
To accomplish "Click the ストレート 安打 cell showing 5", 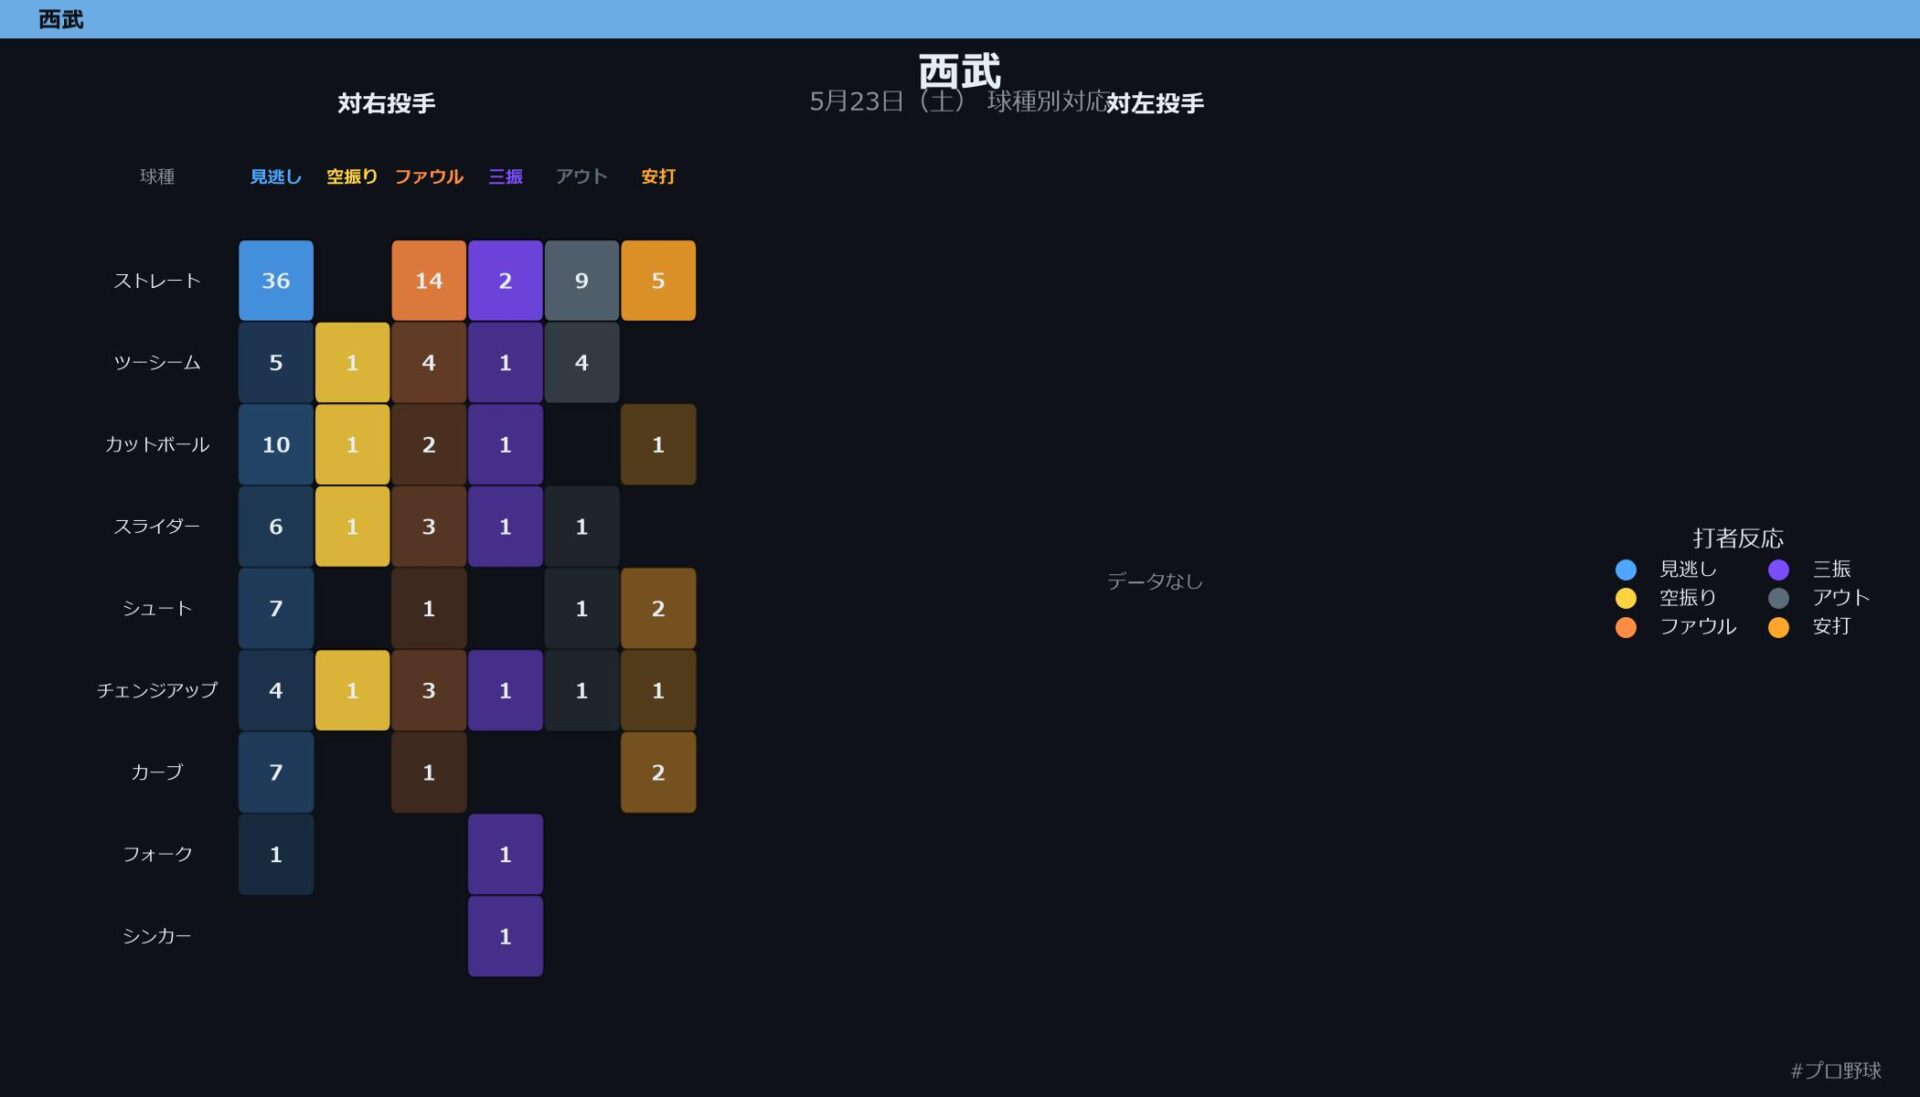I will pos(658,281).
